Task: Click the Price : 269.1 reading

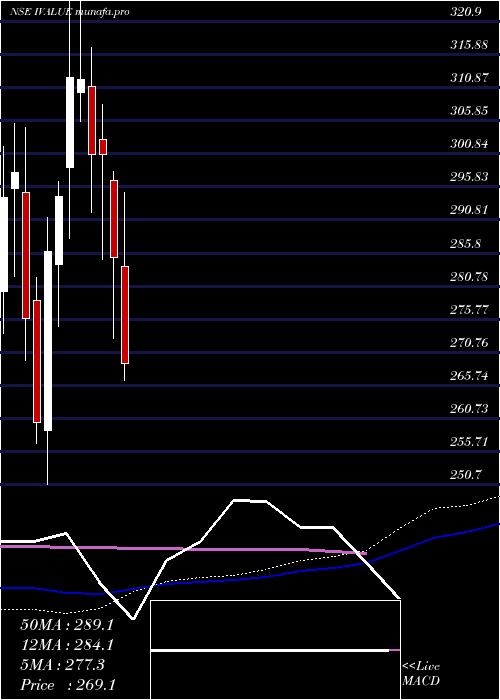Action: [x=68, y=685]
